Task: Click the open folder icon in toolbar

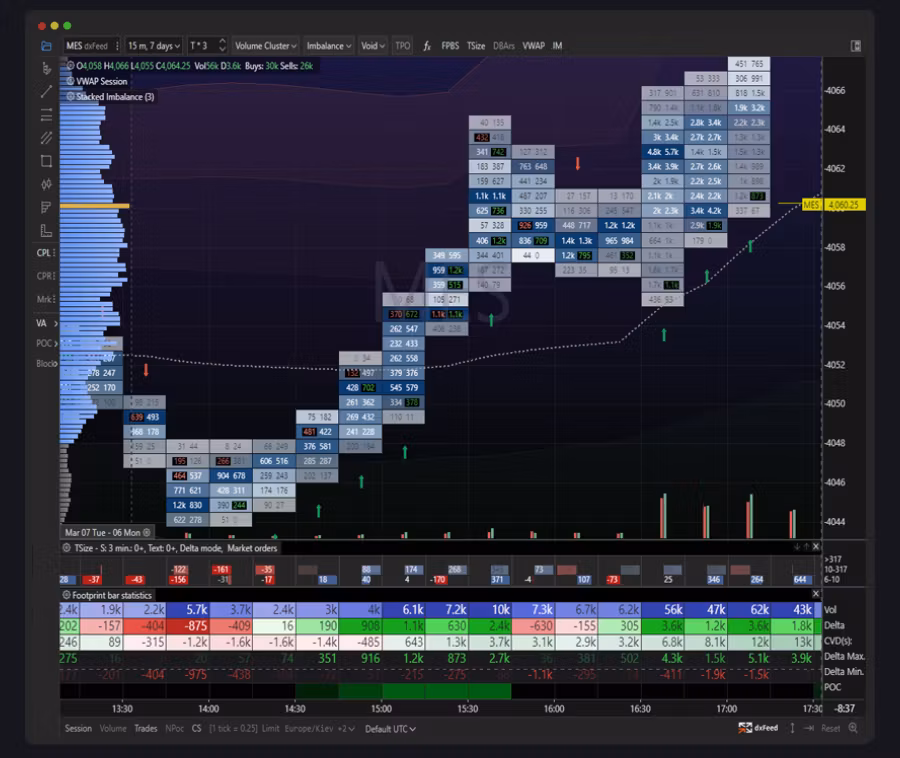Action: tap(46, 46)
